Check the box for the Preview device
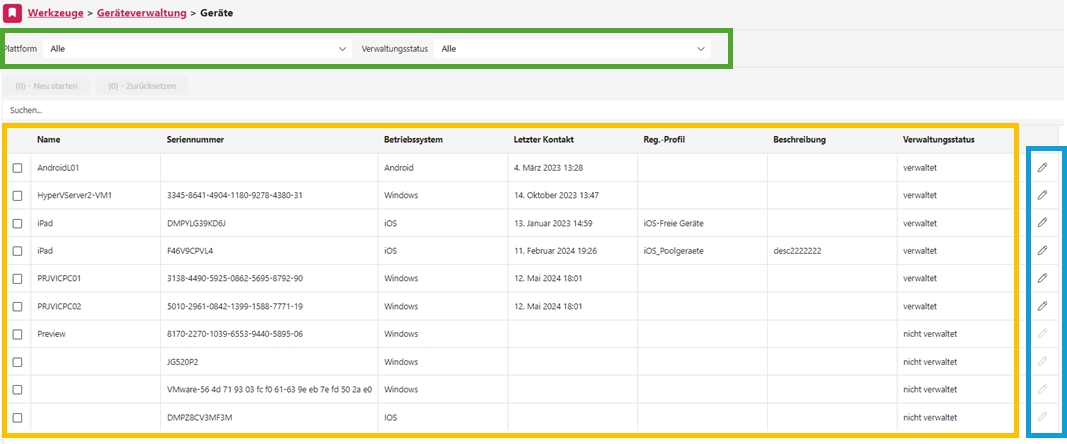This screenshot has height=444, width=1067. [17, 334]
